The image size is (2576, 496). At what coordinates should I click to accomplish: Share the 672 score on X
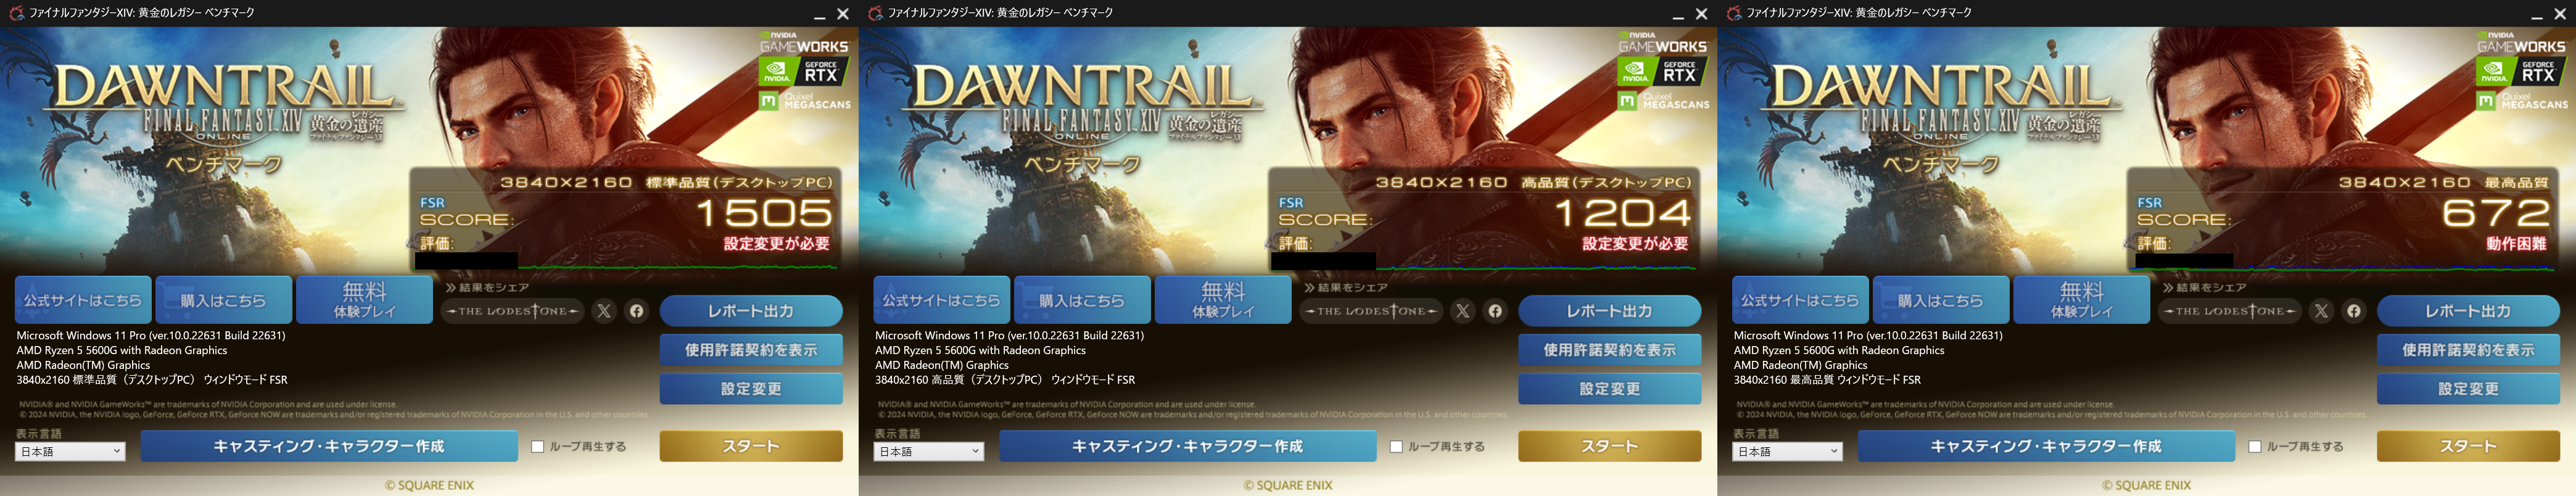2321,311
